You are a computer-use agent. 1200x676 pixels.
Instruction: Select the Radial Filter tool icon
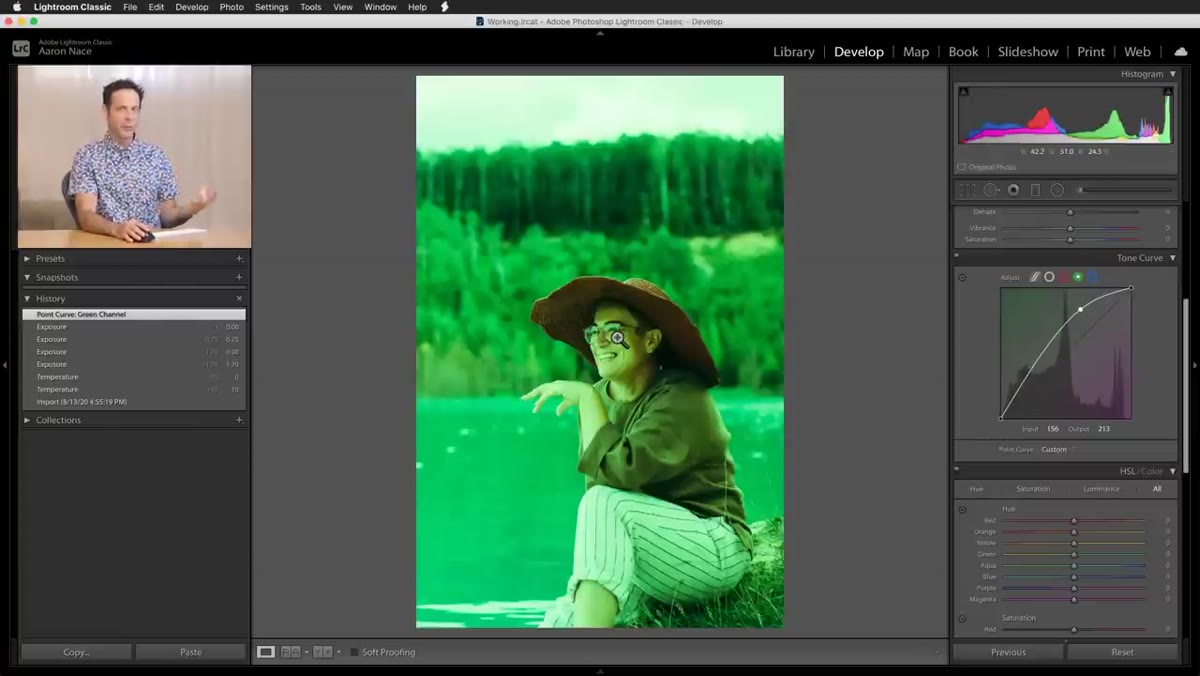[x=1057, y=190]
